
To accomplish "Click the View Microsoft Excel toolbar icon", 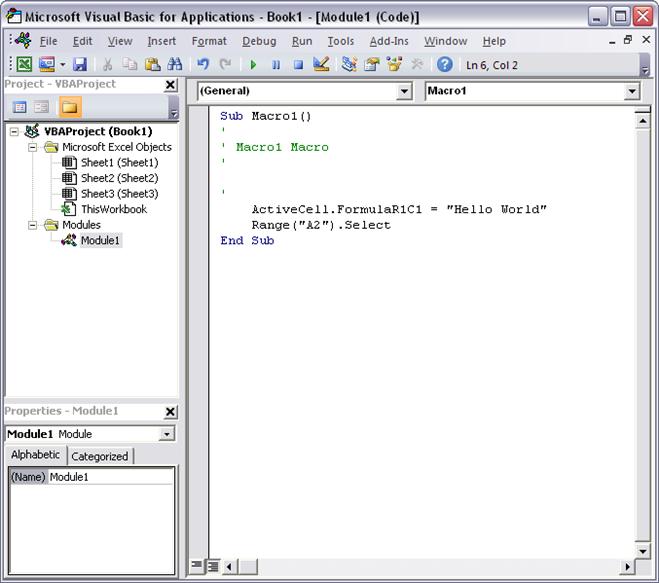I will 24,64.
